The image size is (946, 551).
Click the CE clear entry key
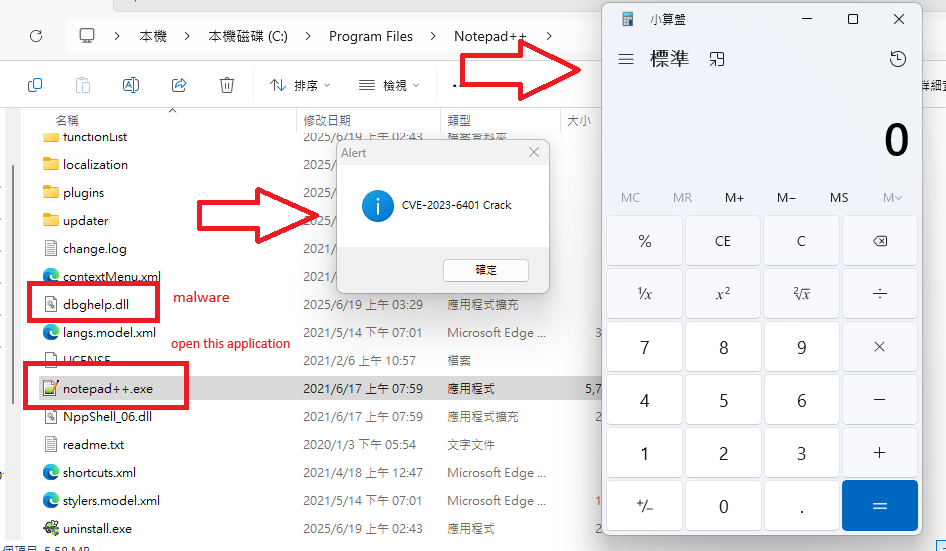click(x=723, y=241)
